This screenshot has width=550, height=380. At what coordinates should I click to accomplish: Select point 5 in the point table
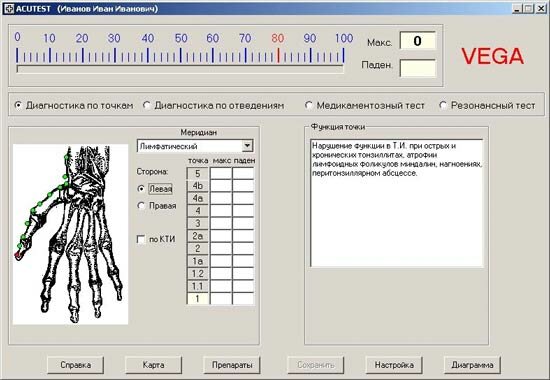[197, 173]
